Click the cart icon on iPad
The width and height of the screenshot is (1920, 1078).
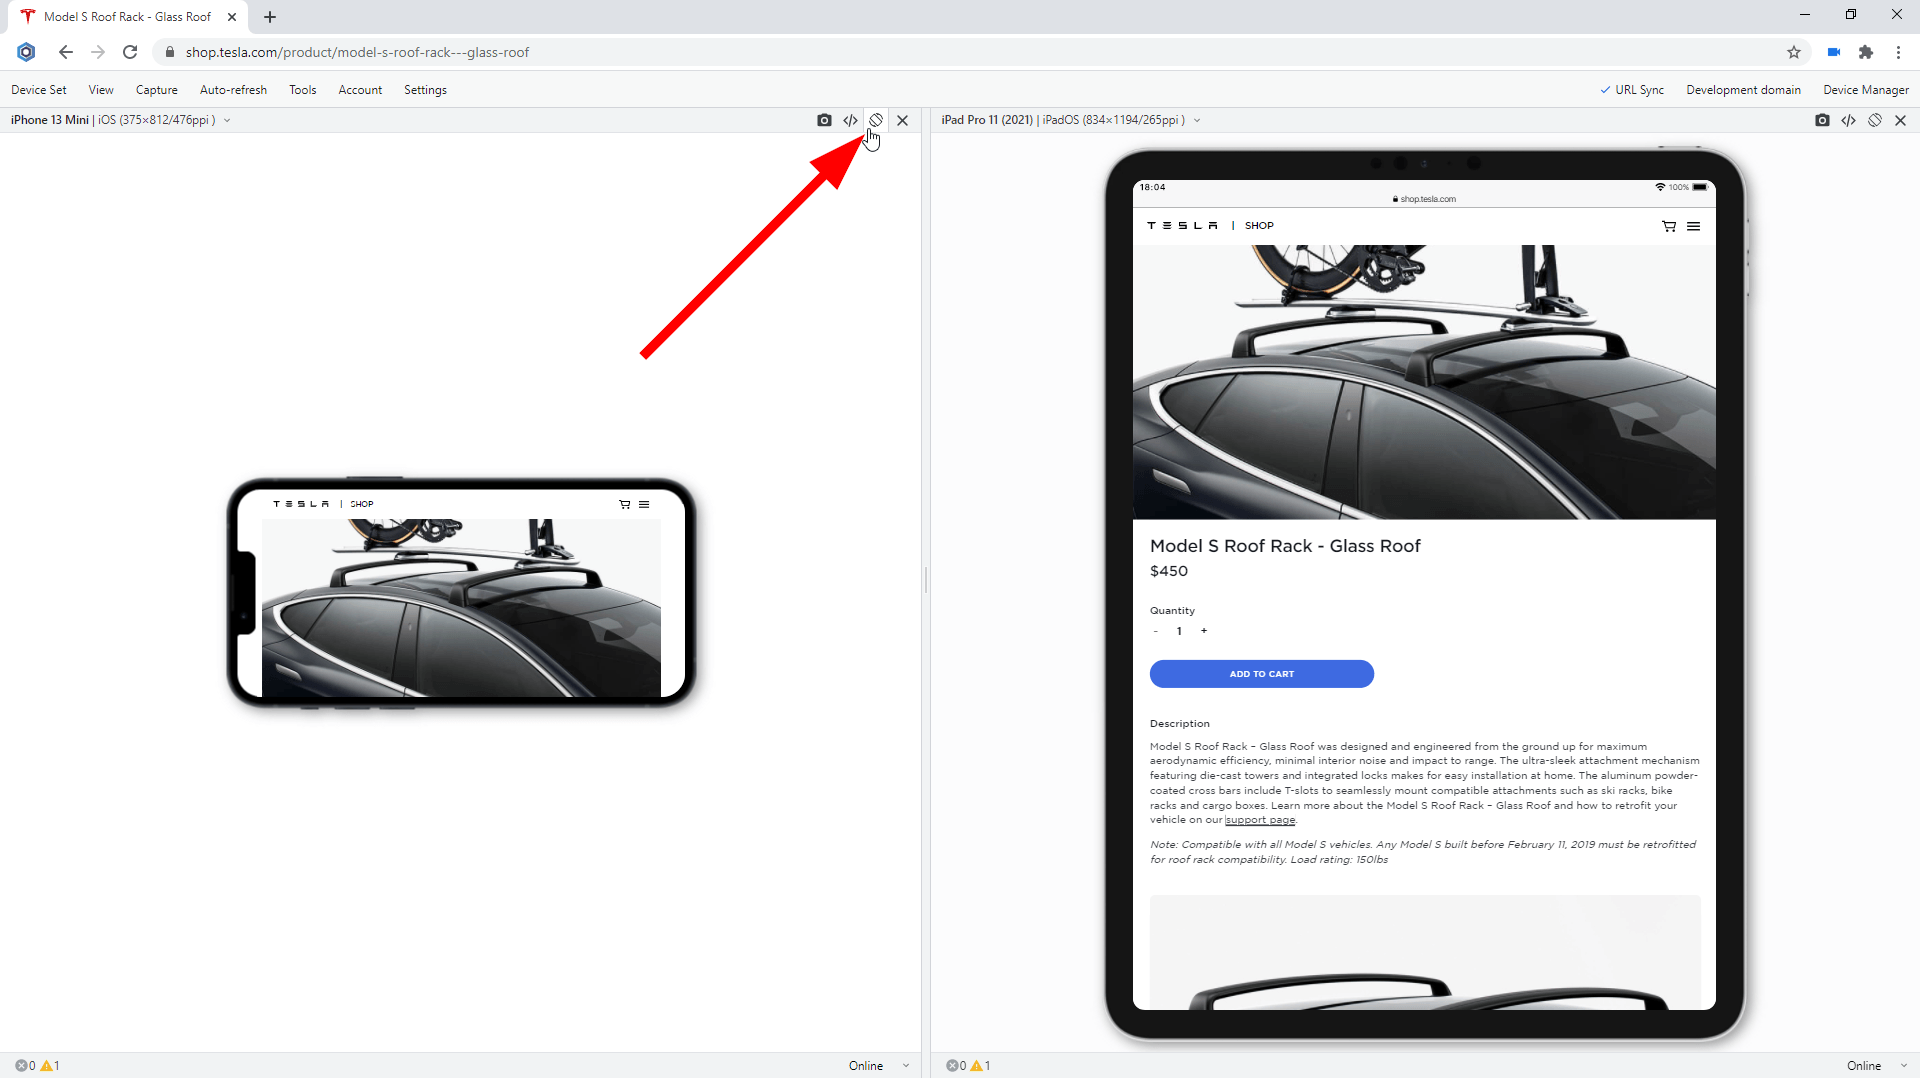pos(1669,226)
